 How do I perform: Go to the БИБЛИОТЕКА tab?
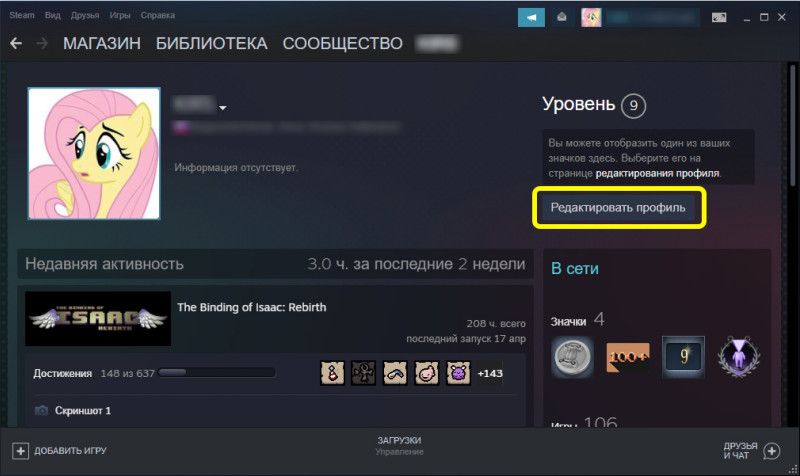tap(212, 43)
